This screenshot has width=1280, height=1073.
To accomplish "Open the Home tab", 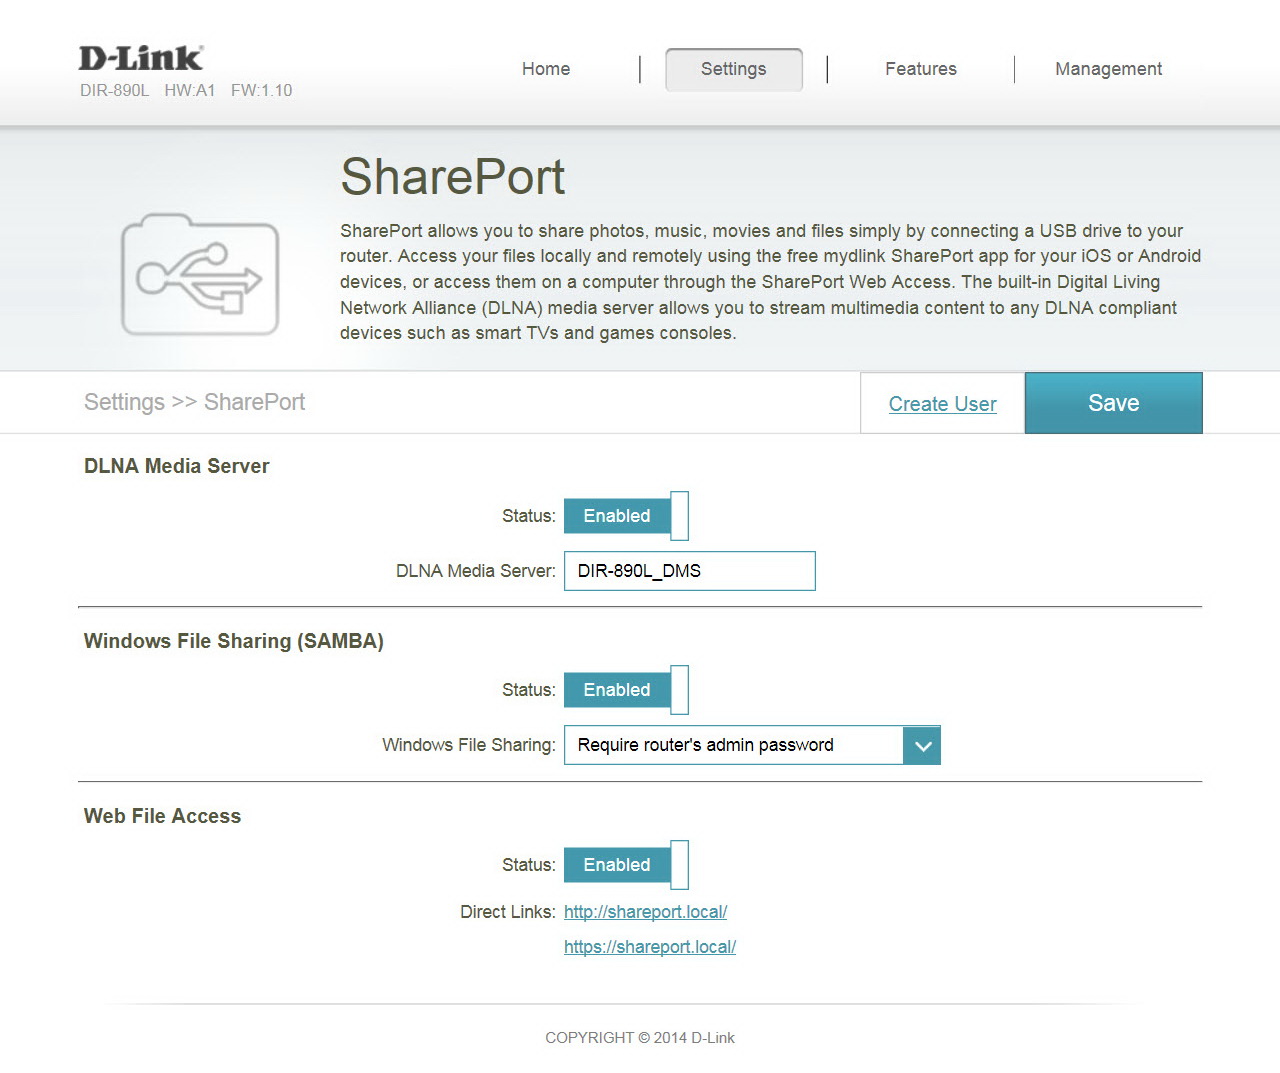I will [x=546, y=69].
